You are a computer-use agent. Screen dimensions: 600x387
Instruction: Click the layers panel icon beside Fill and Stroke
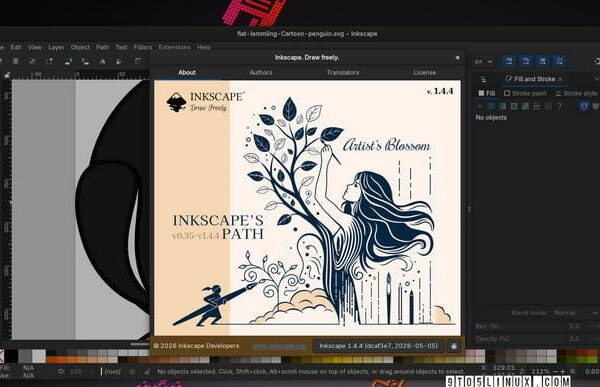coord(483,79)
